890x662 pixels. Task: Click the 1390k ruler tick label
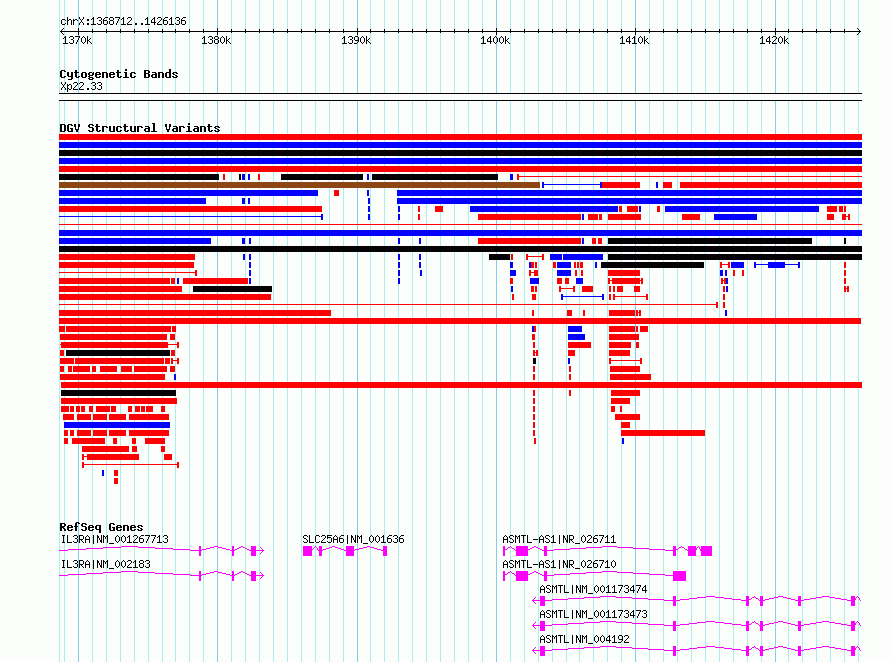click(356, 40)
